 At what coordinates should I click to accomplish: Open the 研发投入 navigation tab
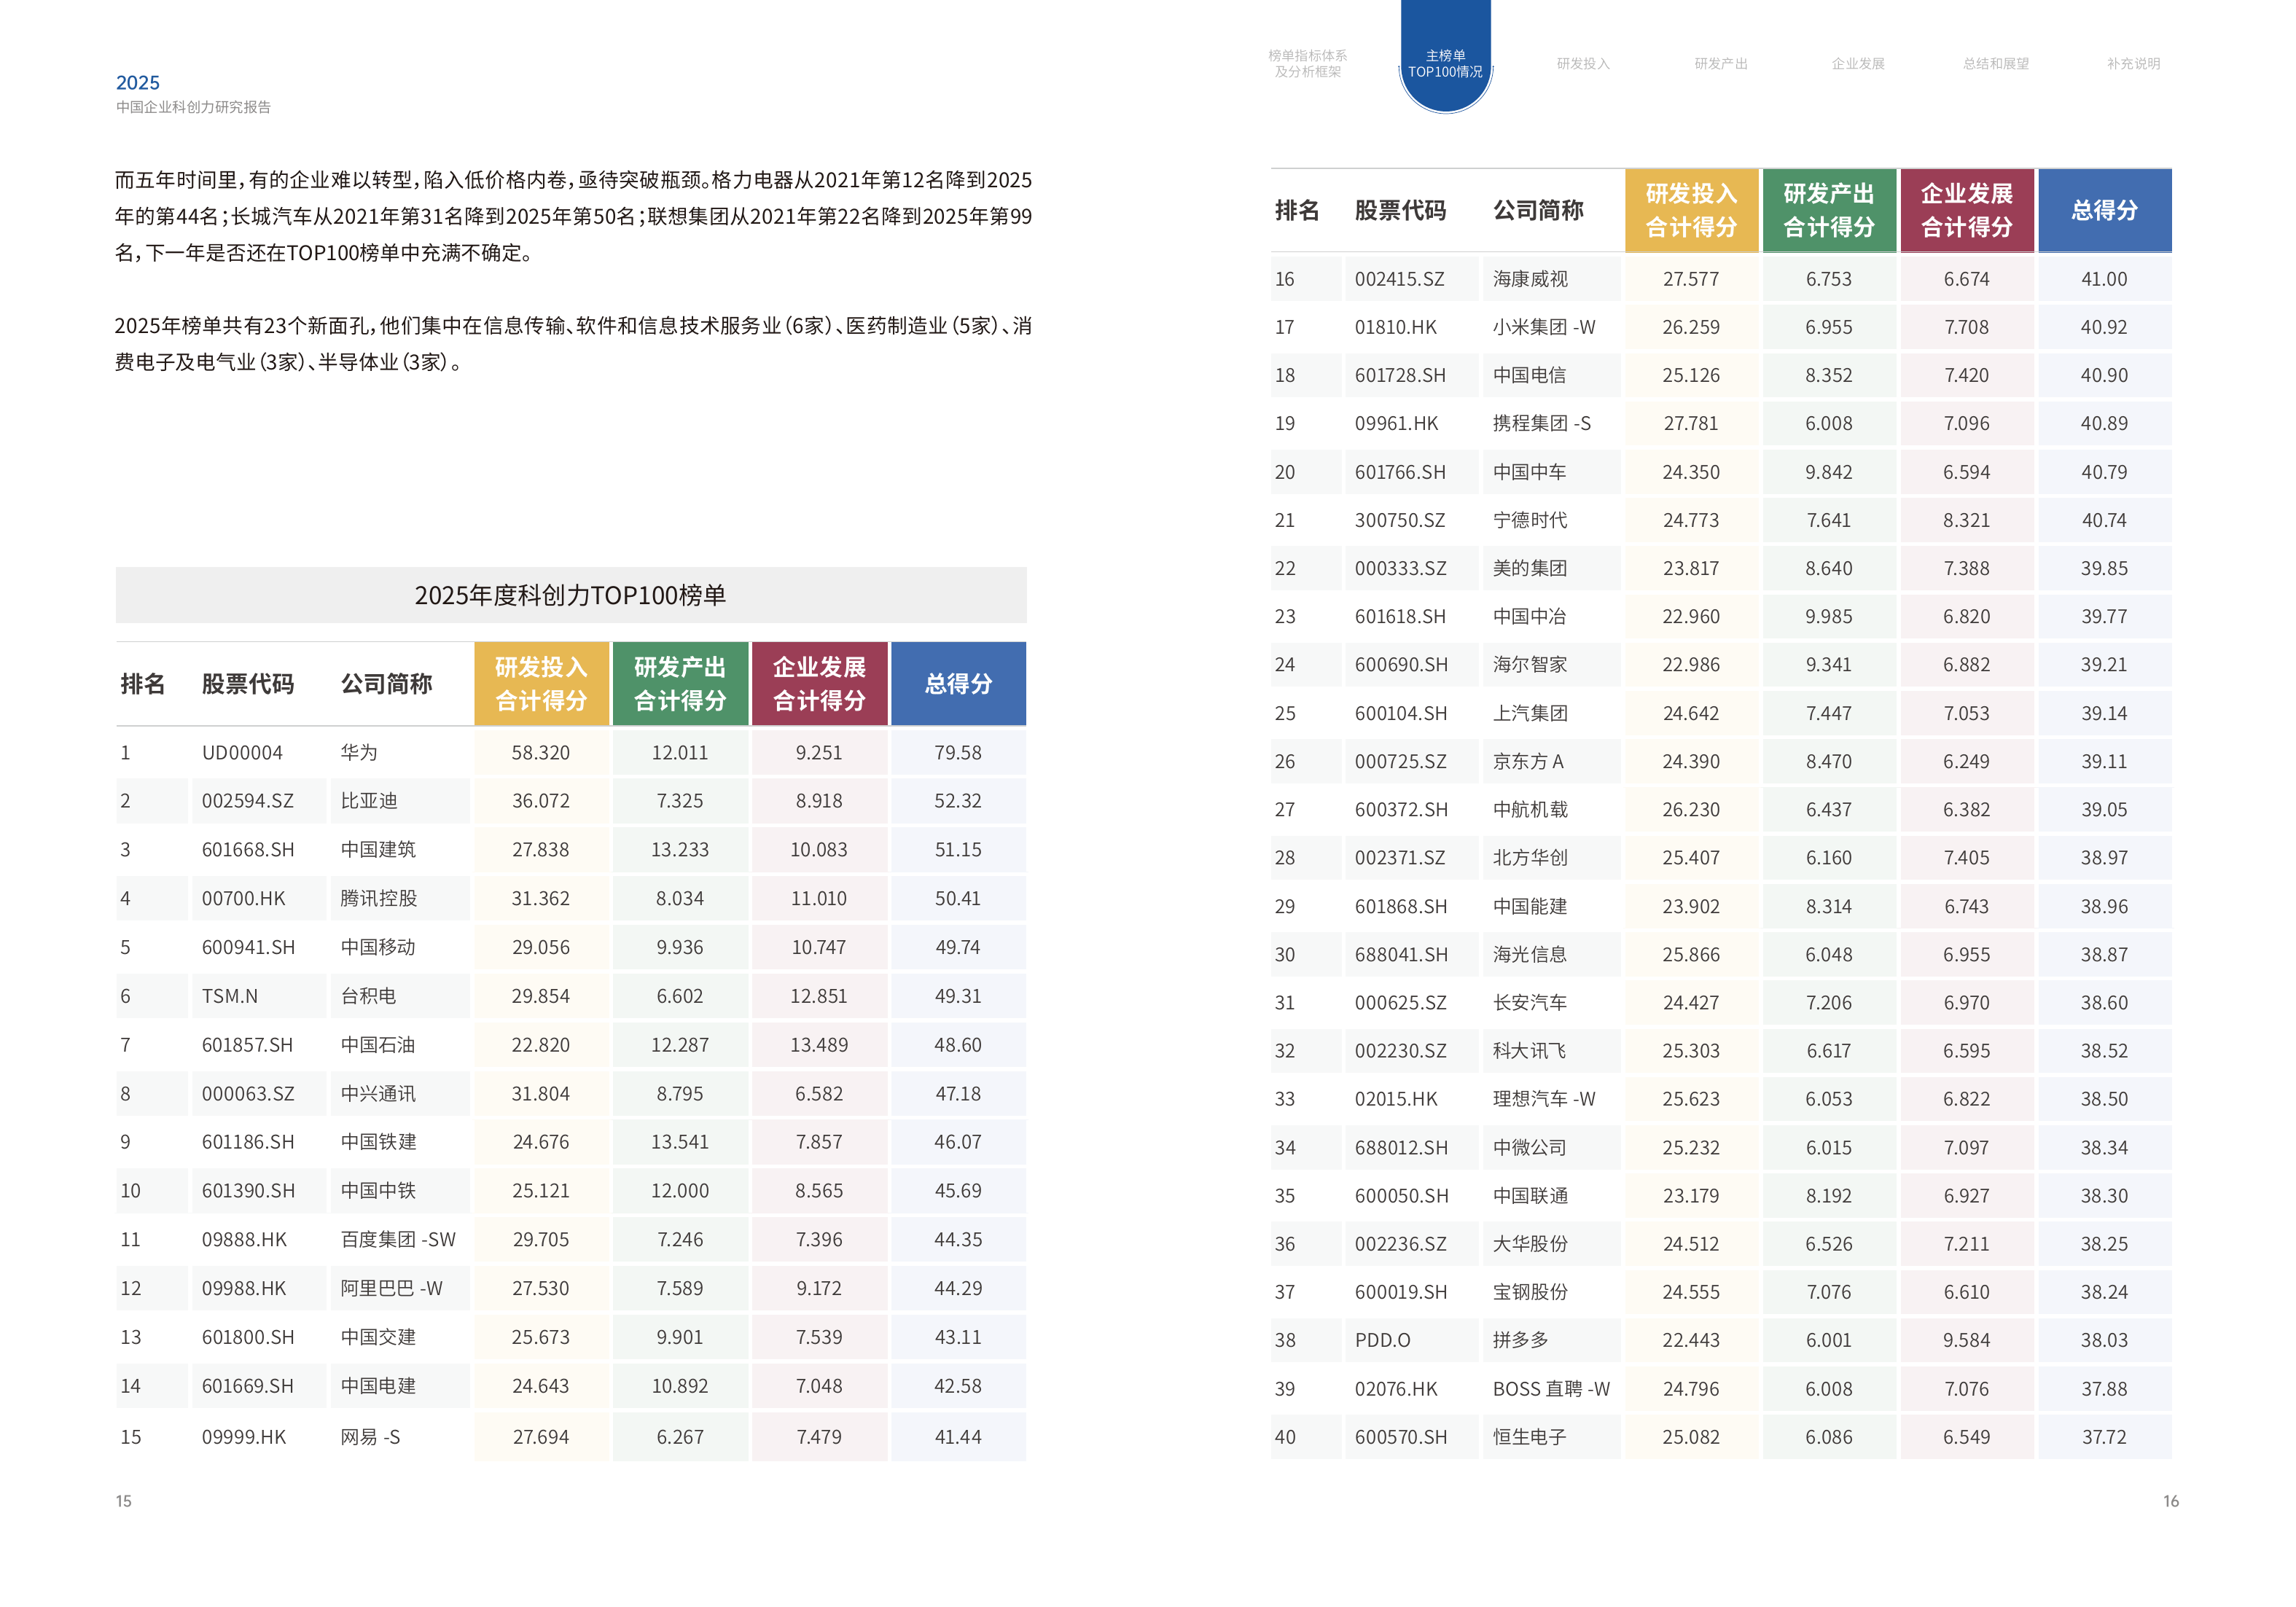1582,64
